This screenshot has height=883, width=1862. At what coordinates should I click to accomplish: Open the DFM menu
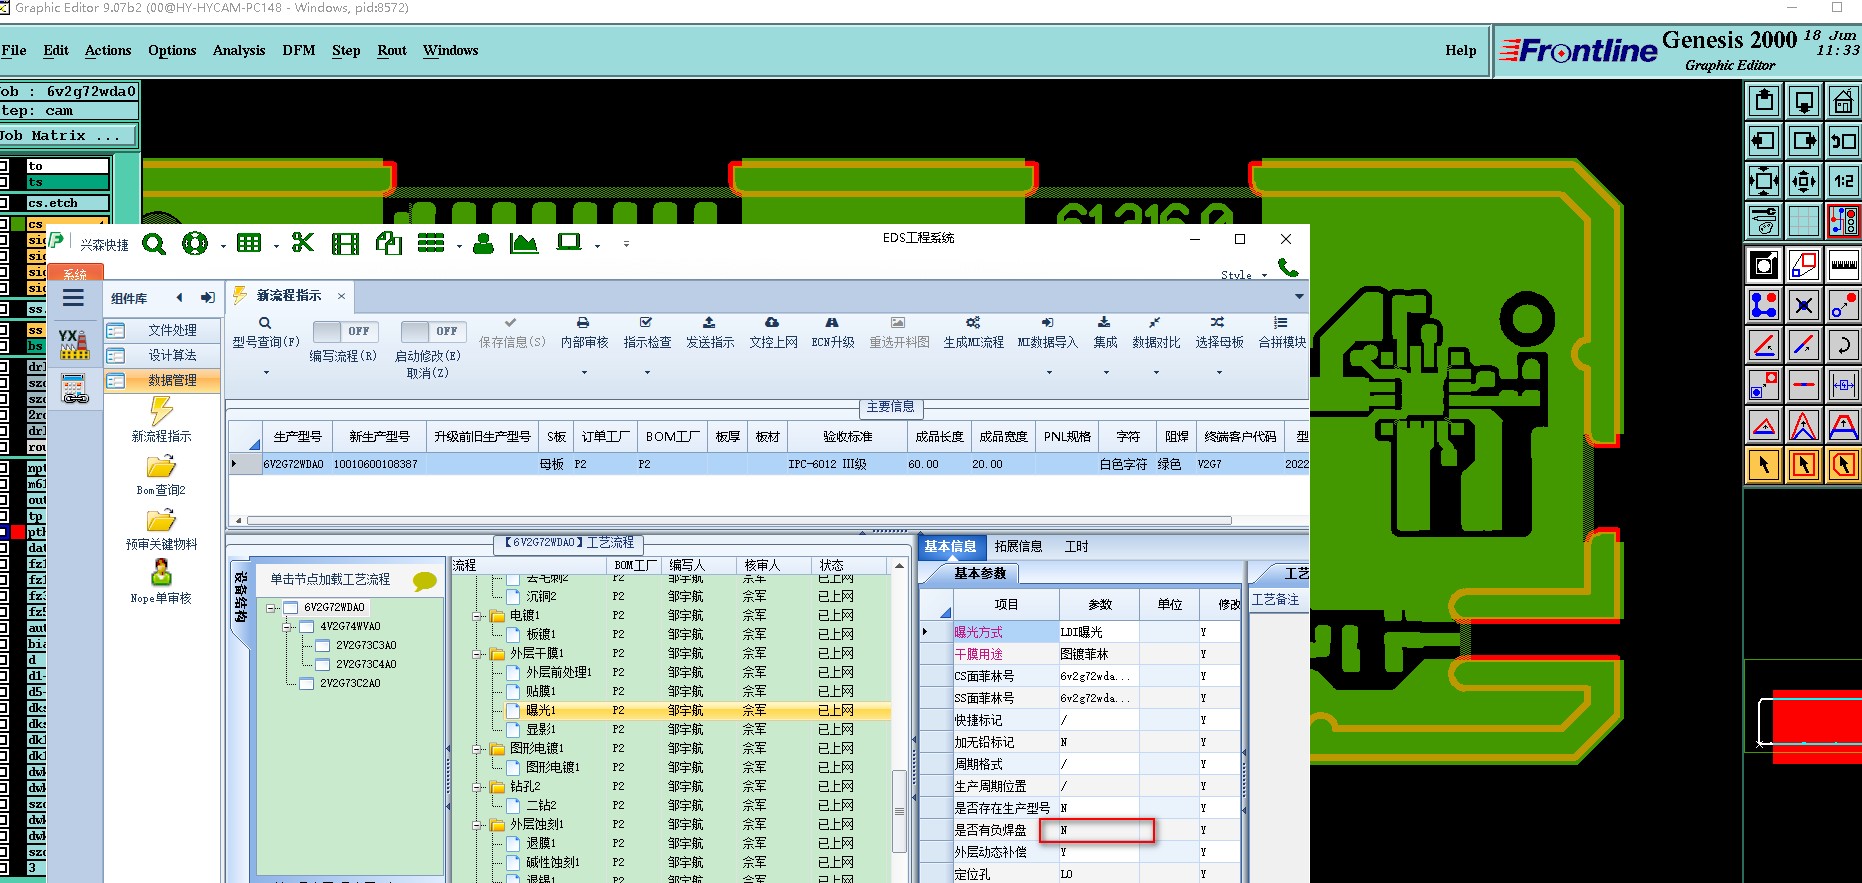[x=299, y=50]
